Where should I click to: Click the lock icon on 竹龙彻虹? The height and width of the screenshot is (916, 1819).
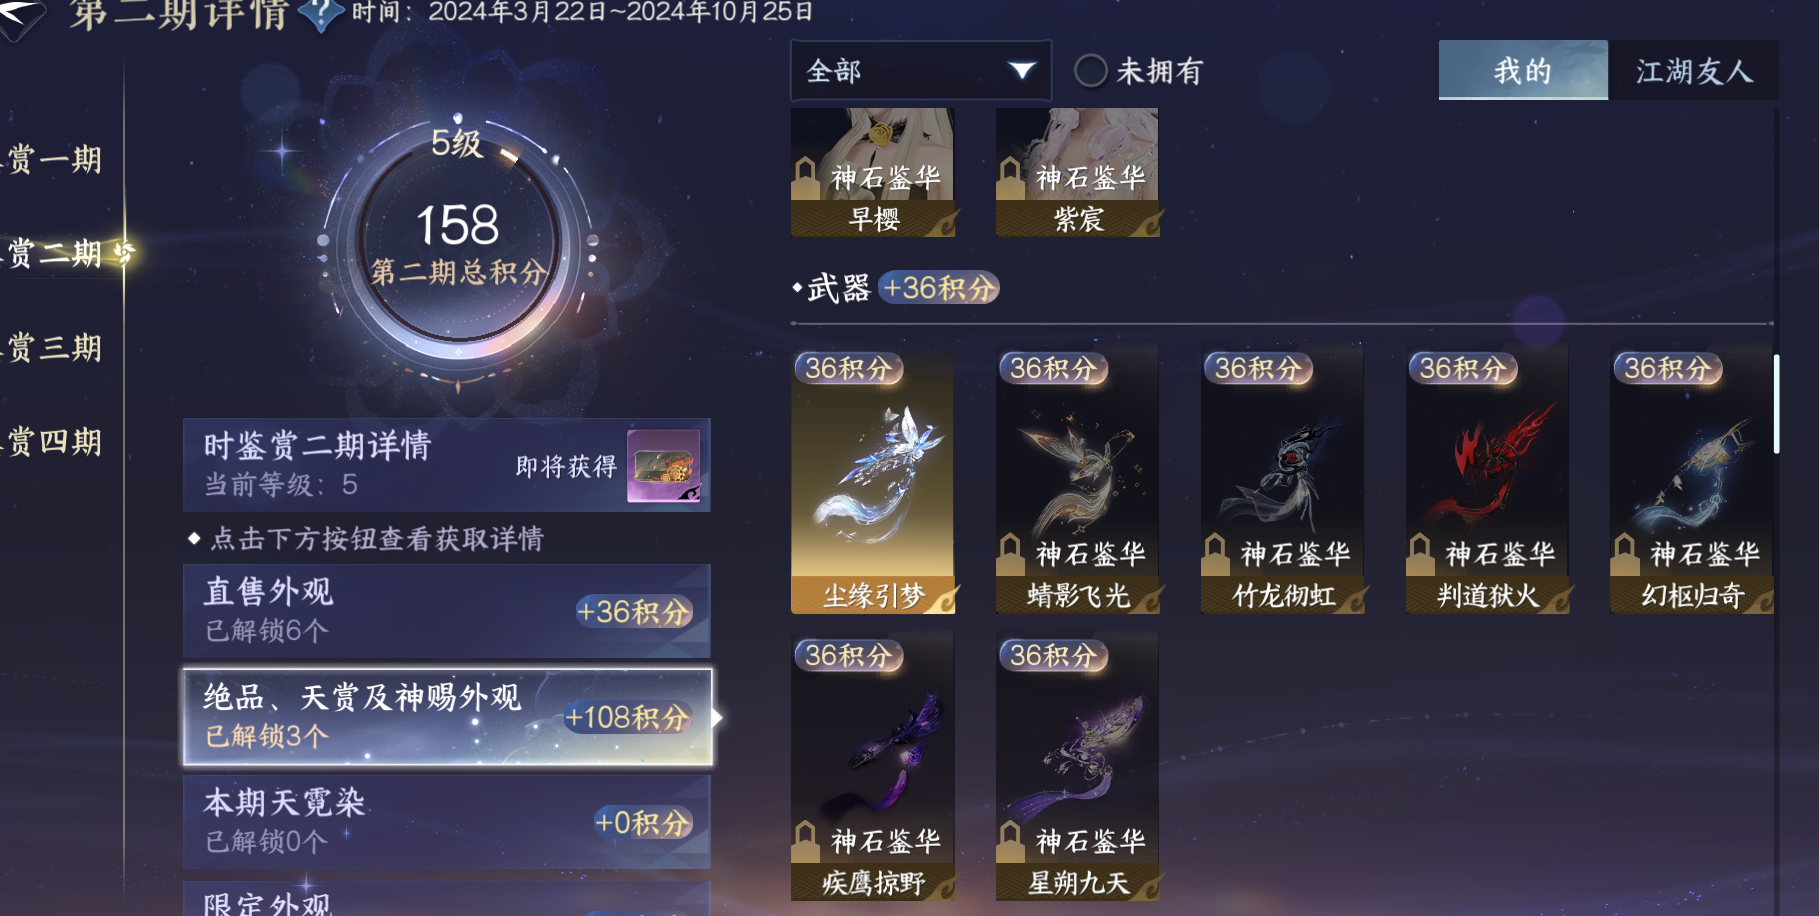click(1215, 554)
